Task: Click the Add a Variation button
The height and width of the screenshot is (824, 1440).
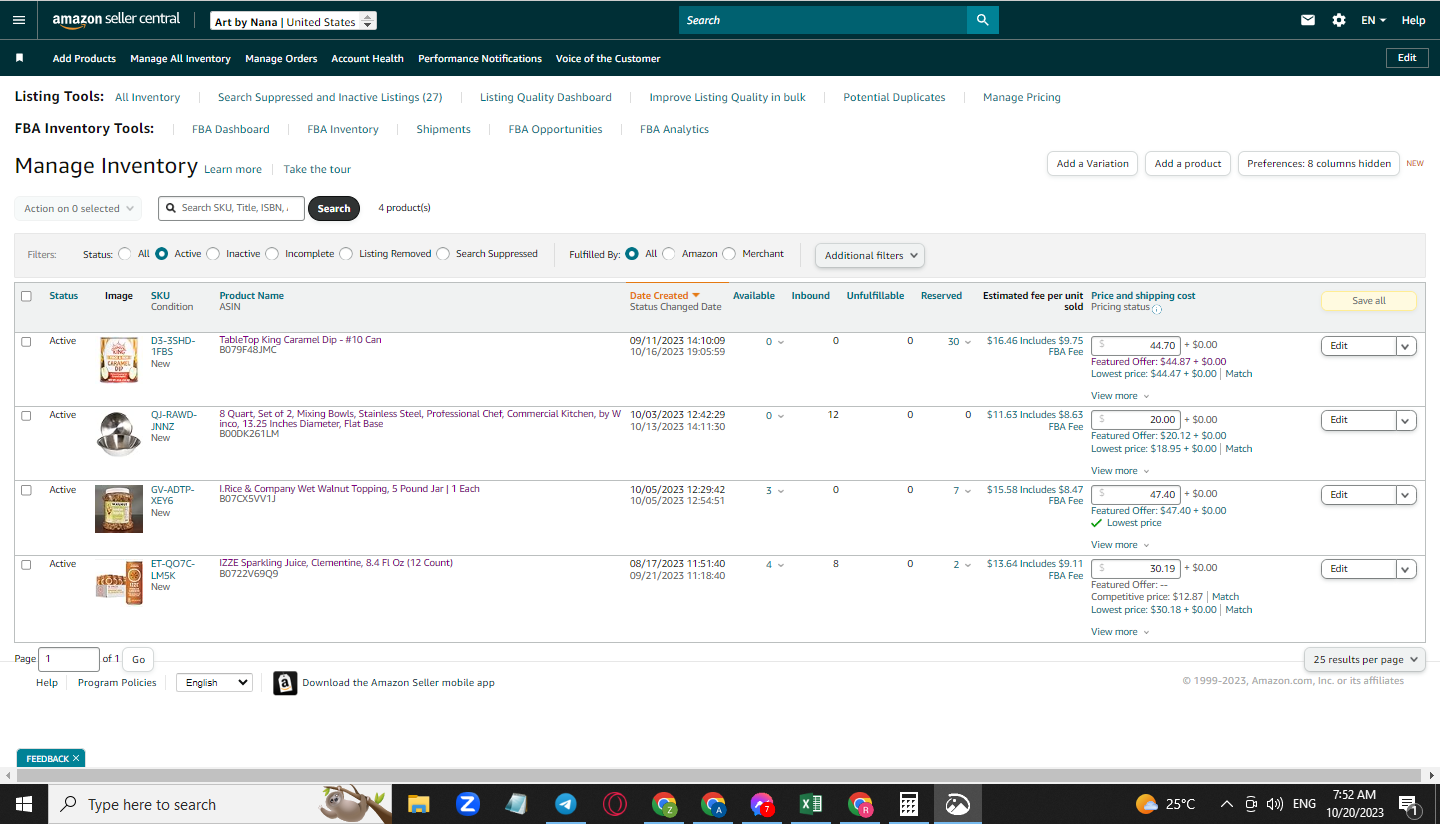Action: coord(1092,164)
